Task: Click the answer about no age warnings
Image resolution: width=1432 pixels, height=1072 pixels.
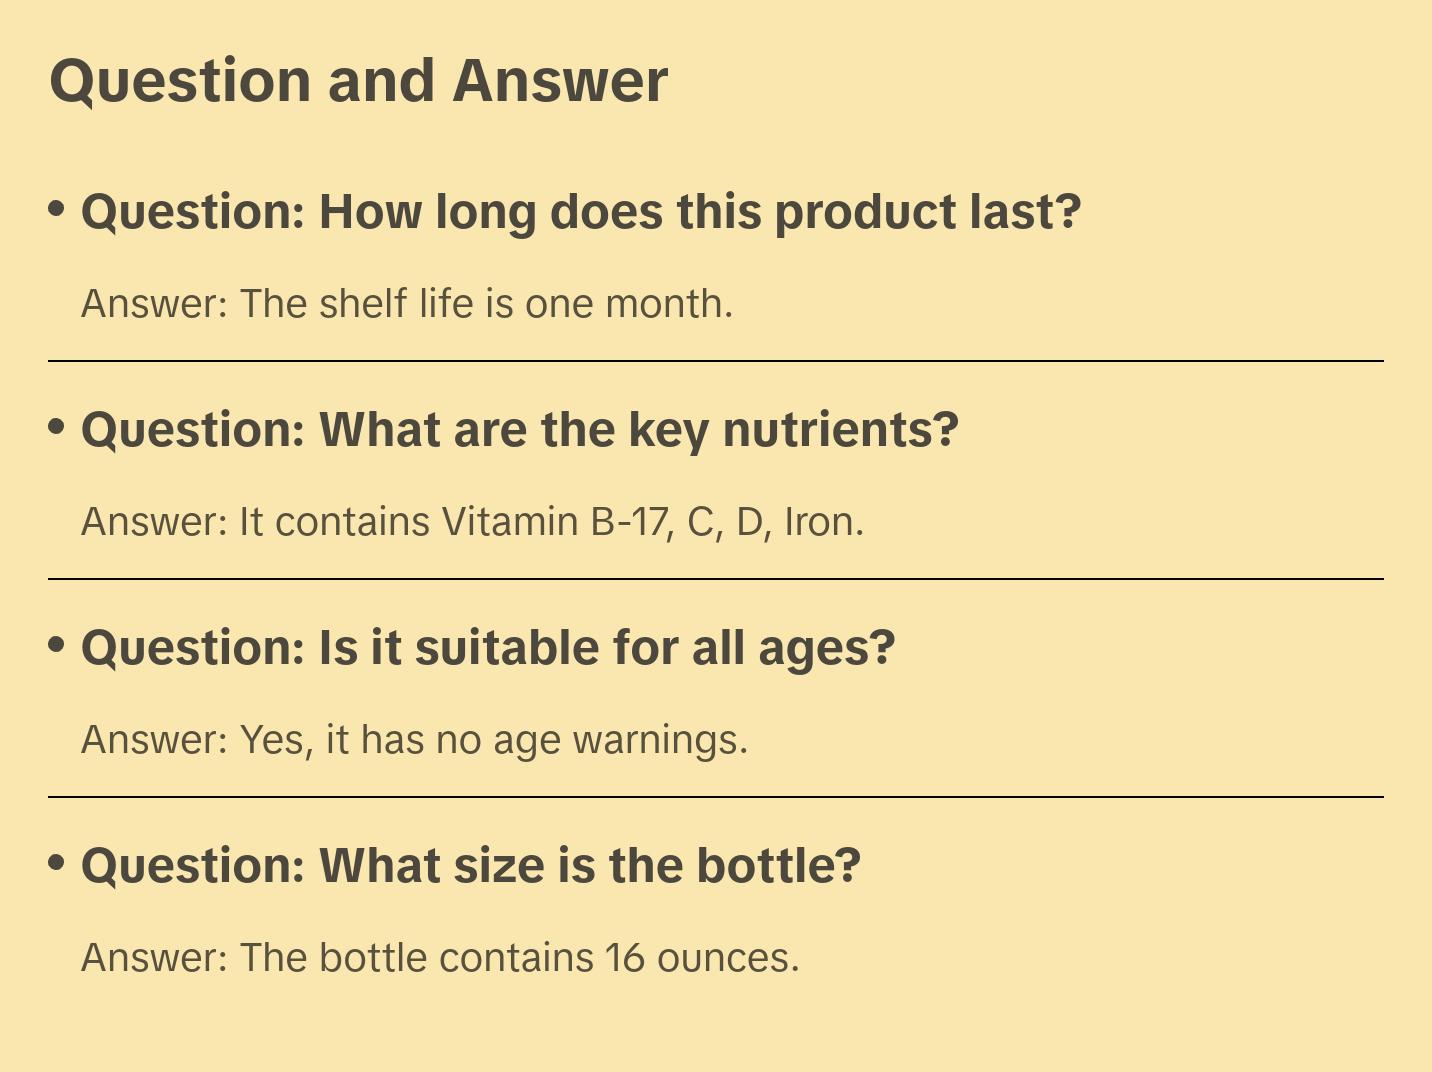Action: (x=414, y=740)
